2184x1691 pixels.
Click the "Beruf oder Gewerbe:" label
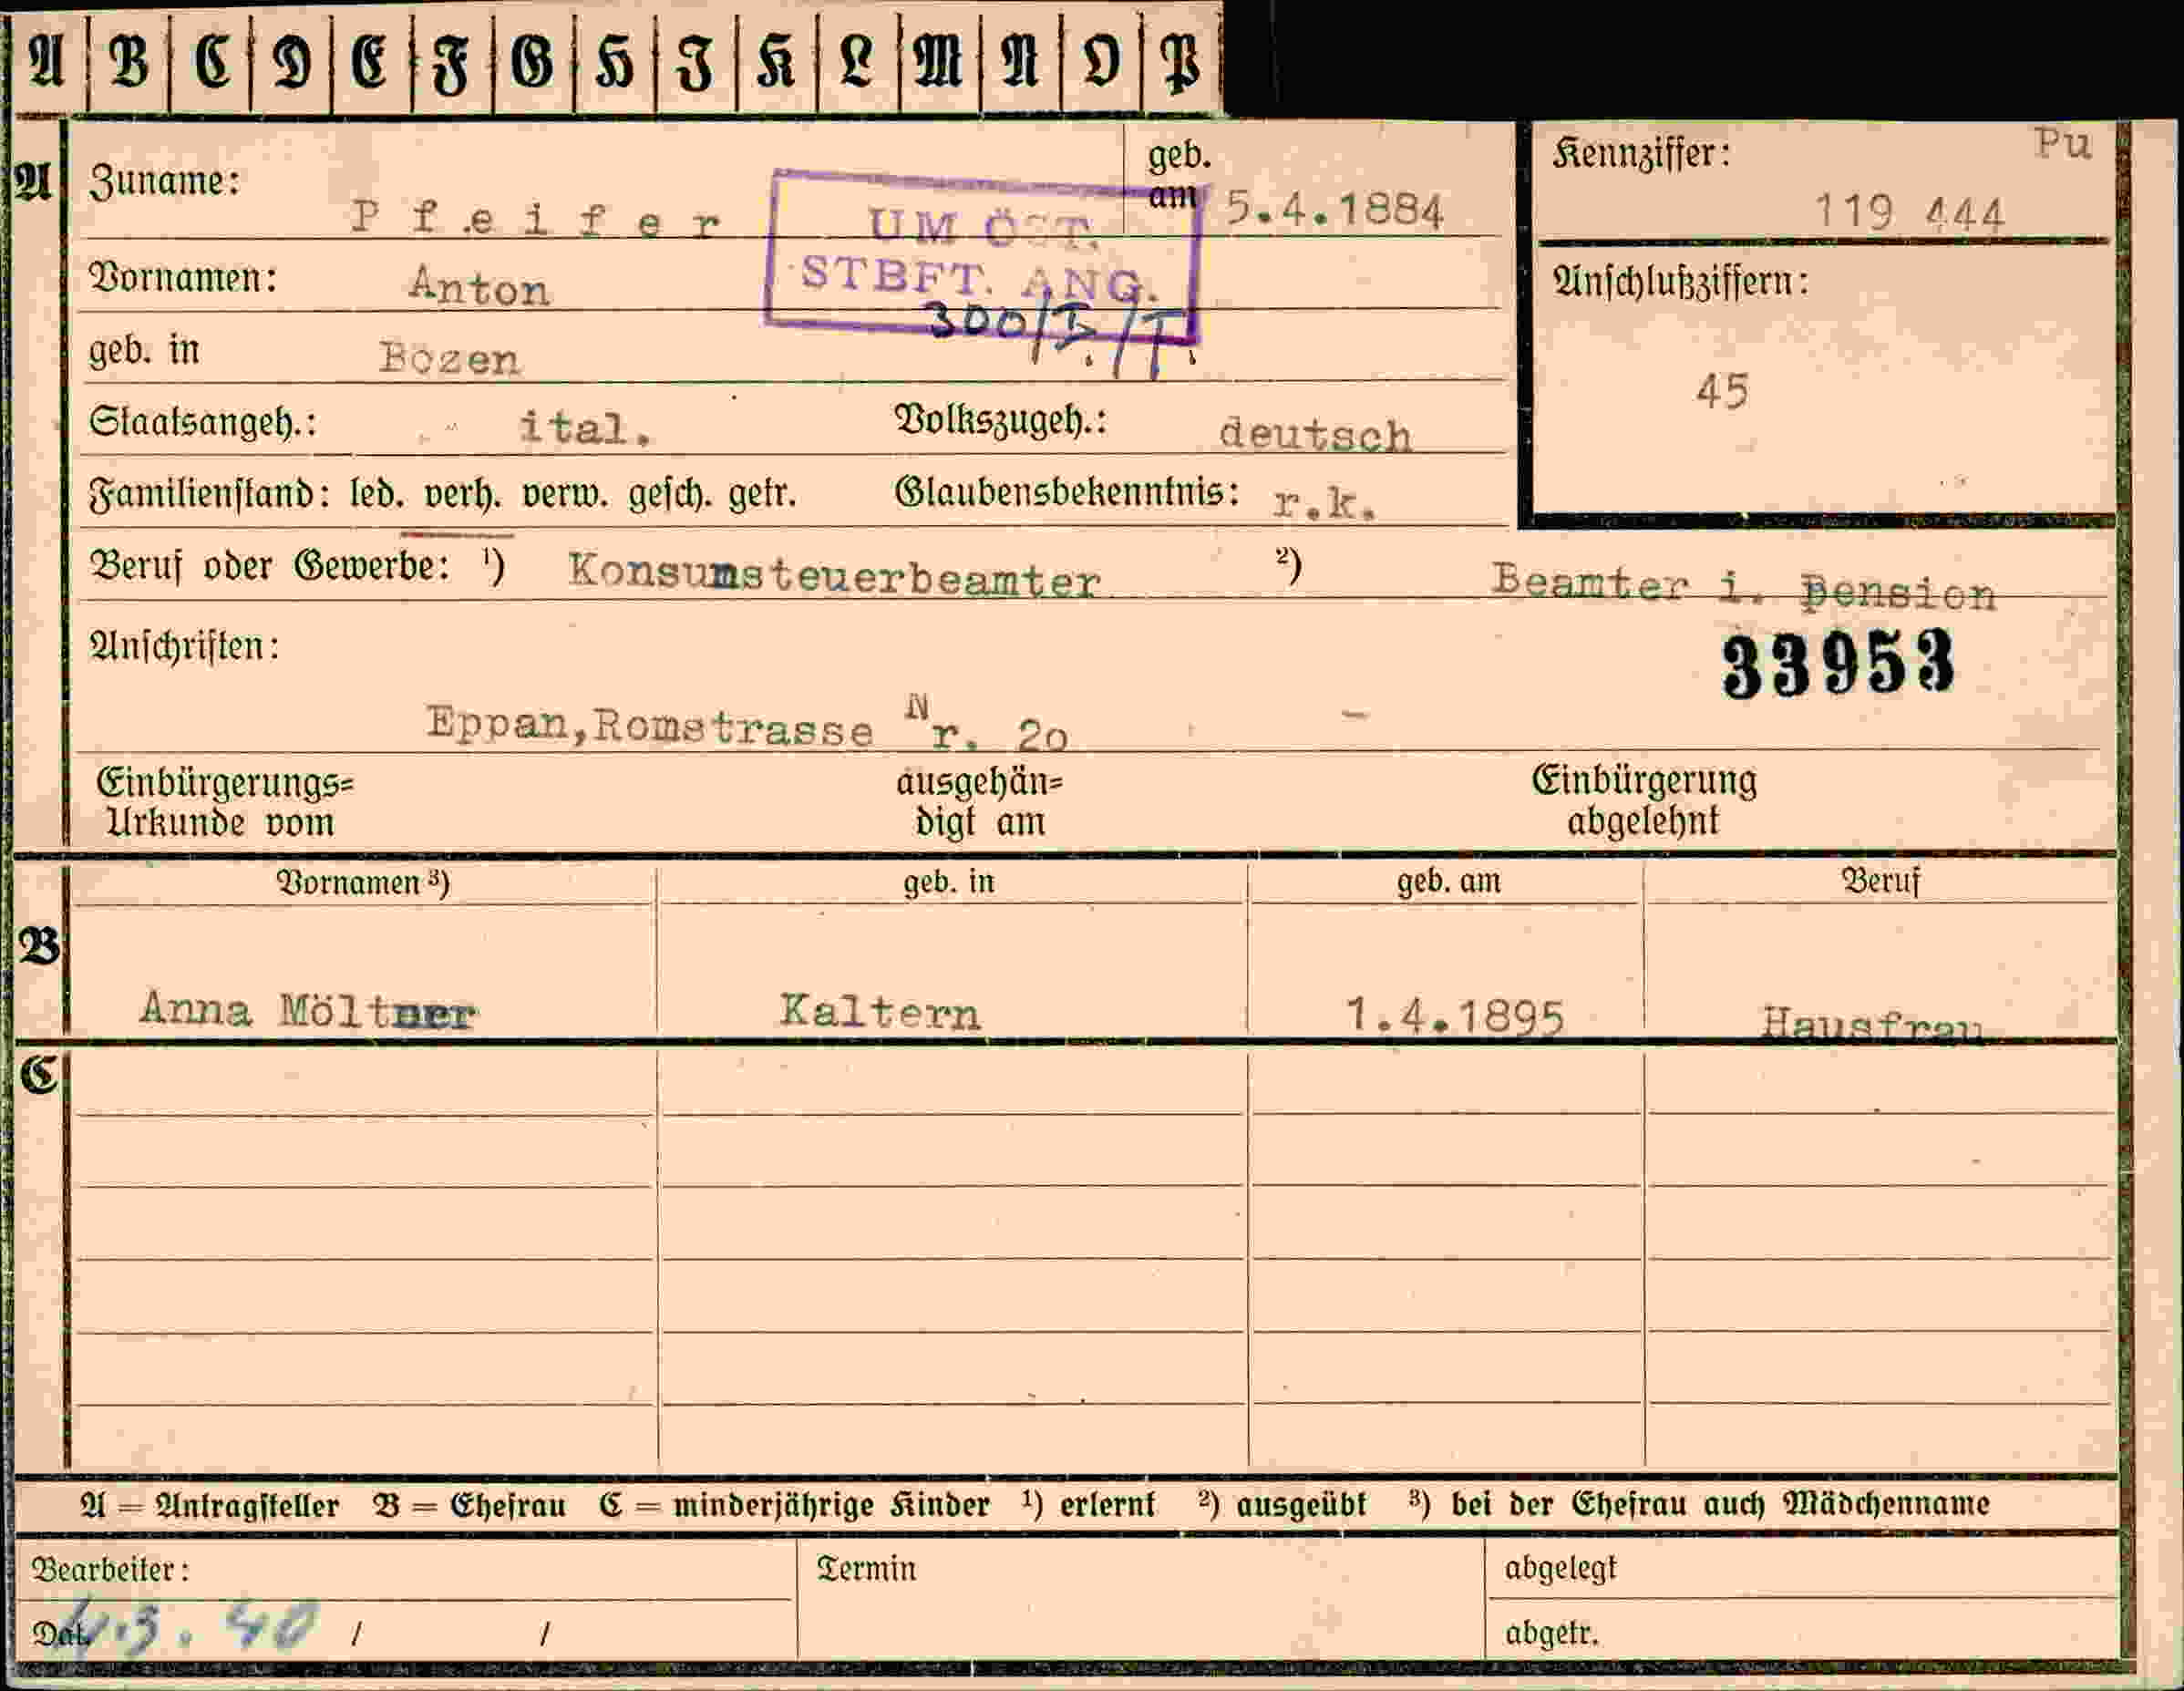pyautogui.click(x=269, y=567)
